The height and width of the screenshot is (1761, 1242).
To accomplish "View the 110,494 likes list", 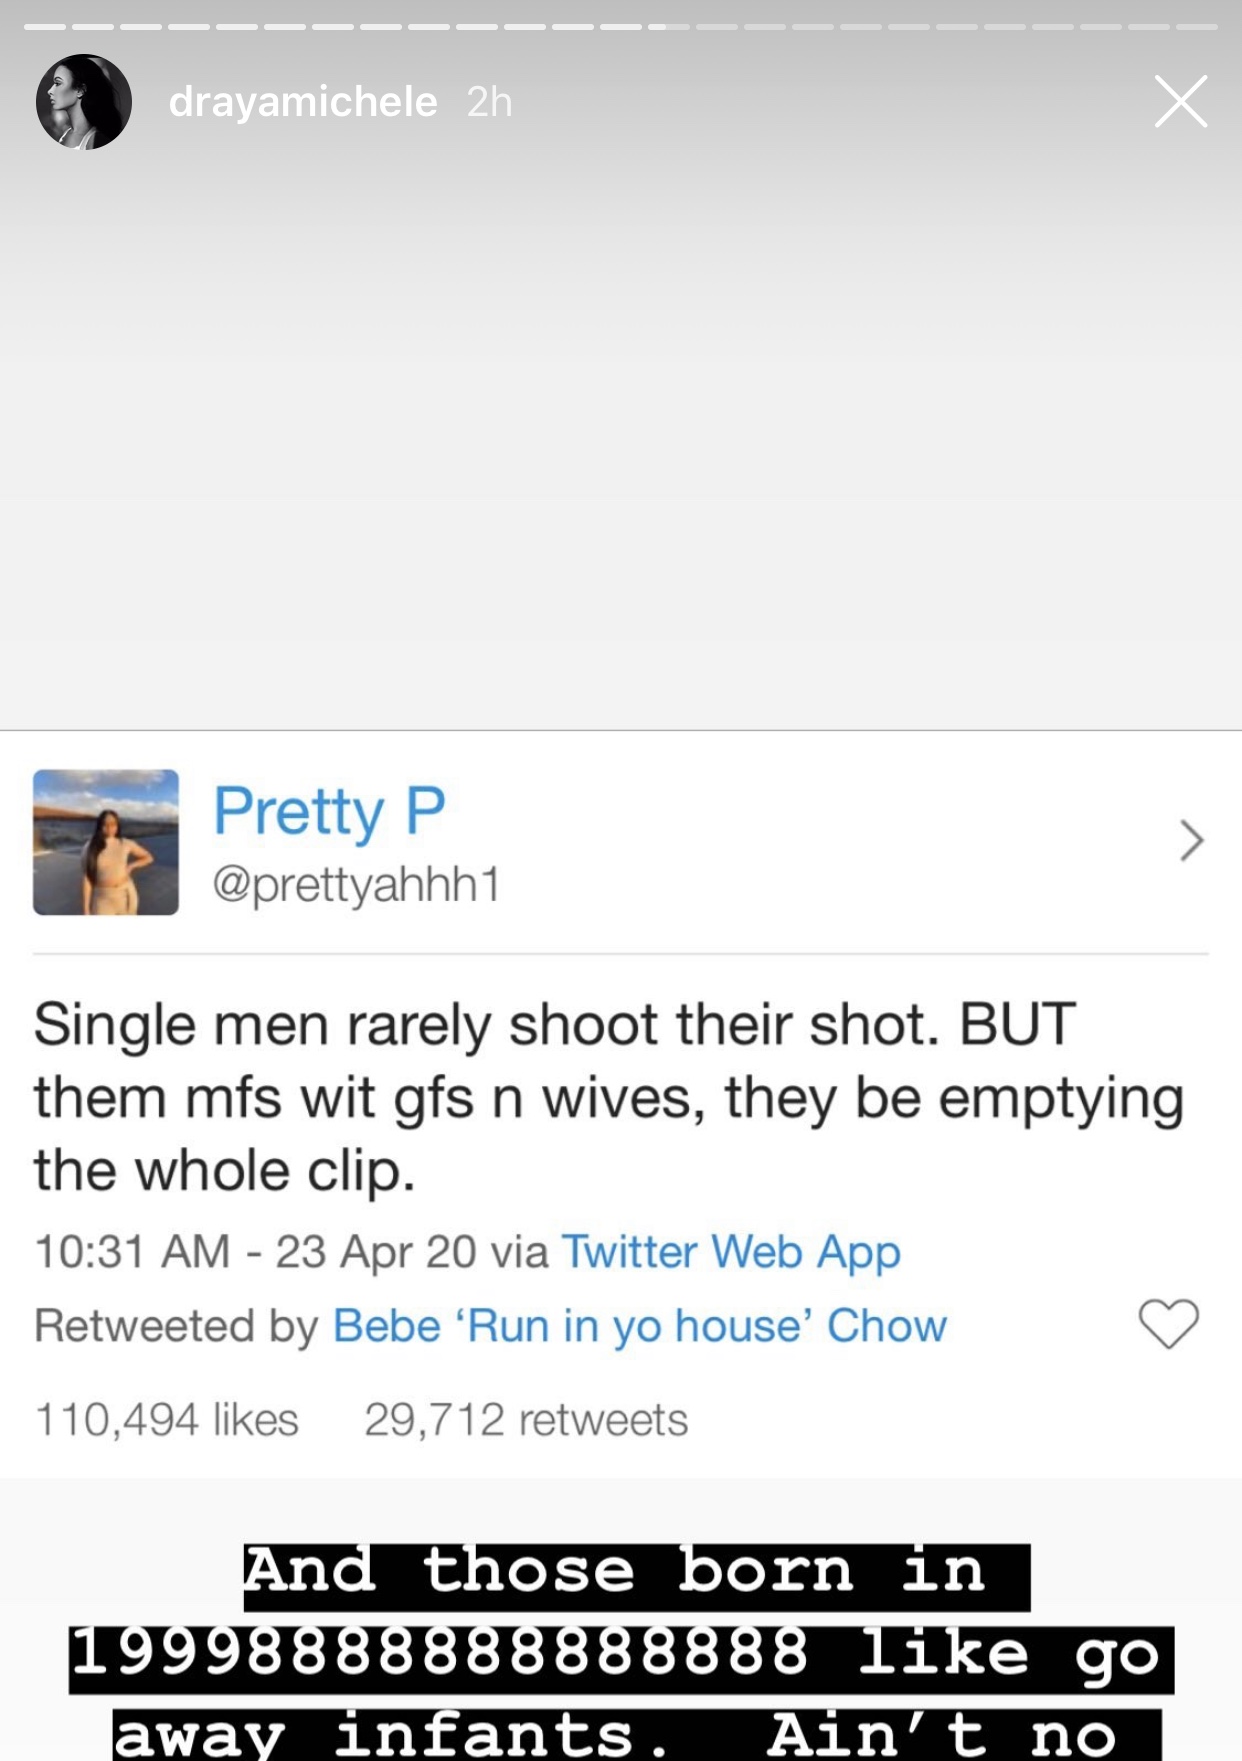I will (167, 1420).
